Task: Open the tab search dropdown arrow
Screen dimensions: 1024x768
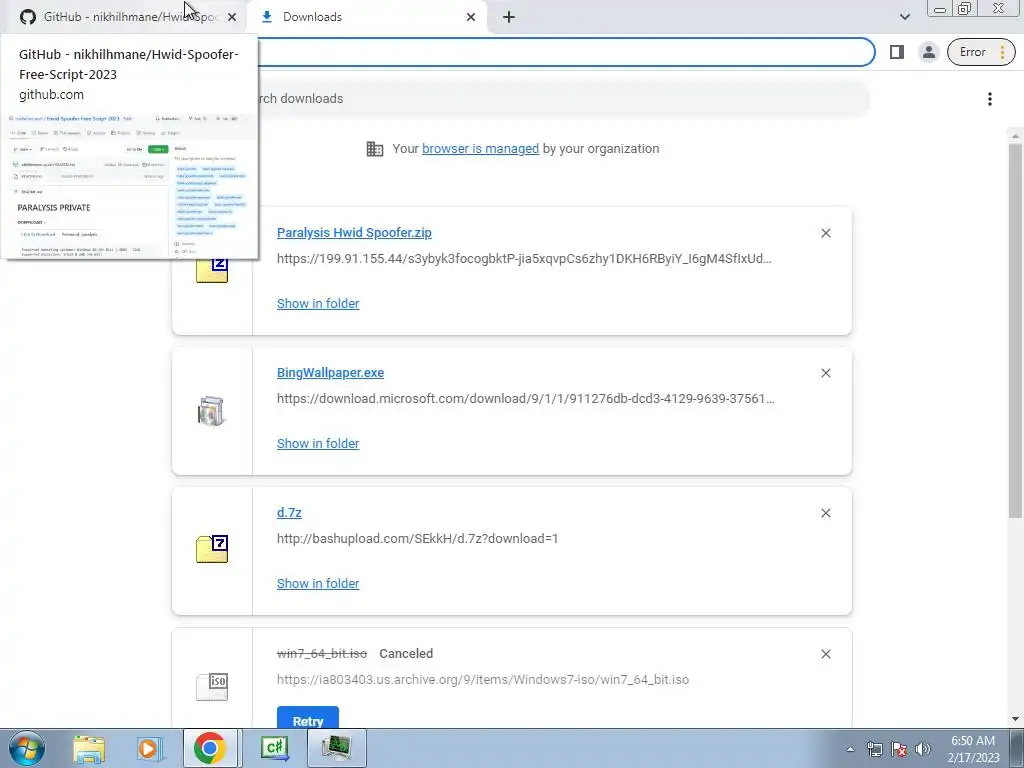Action: 904,17
